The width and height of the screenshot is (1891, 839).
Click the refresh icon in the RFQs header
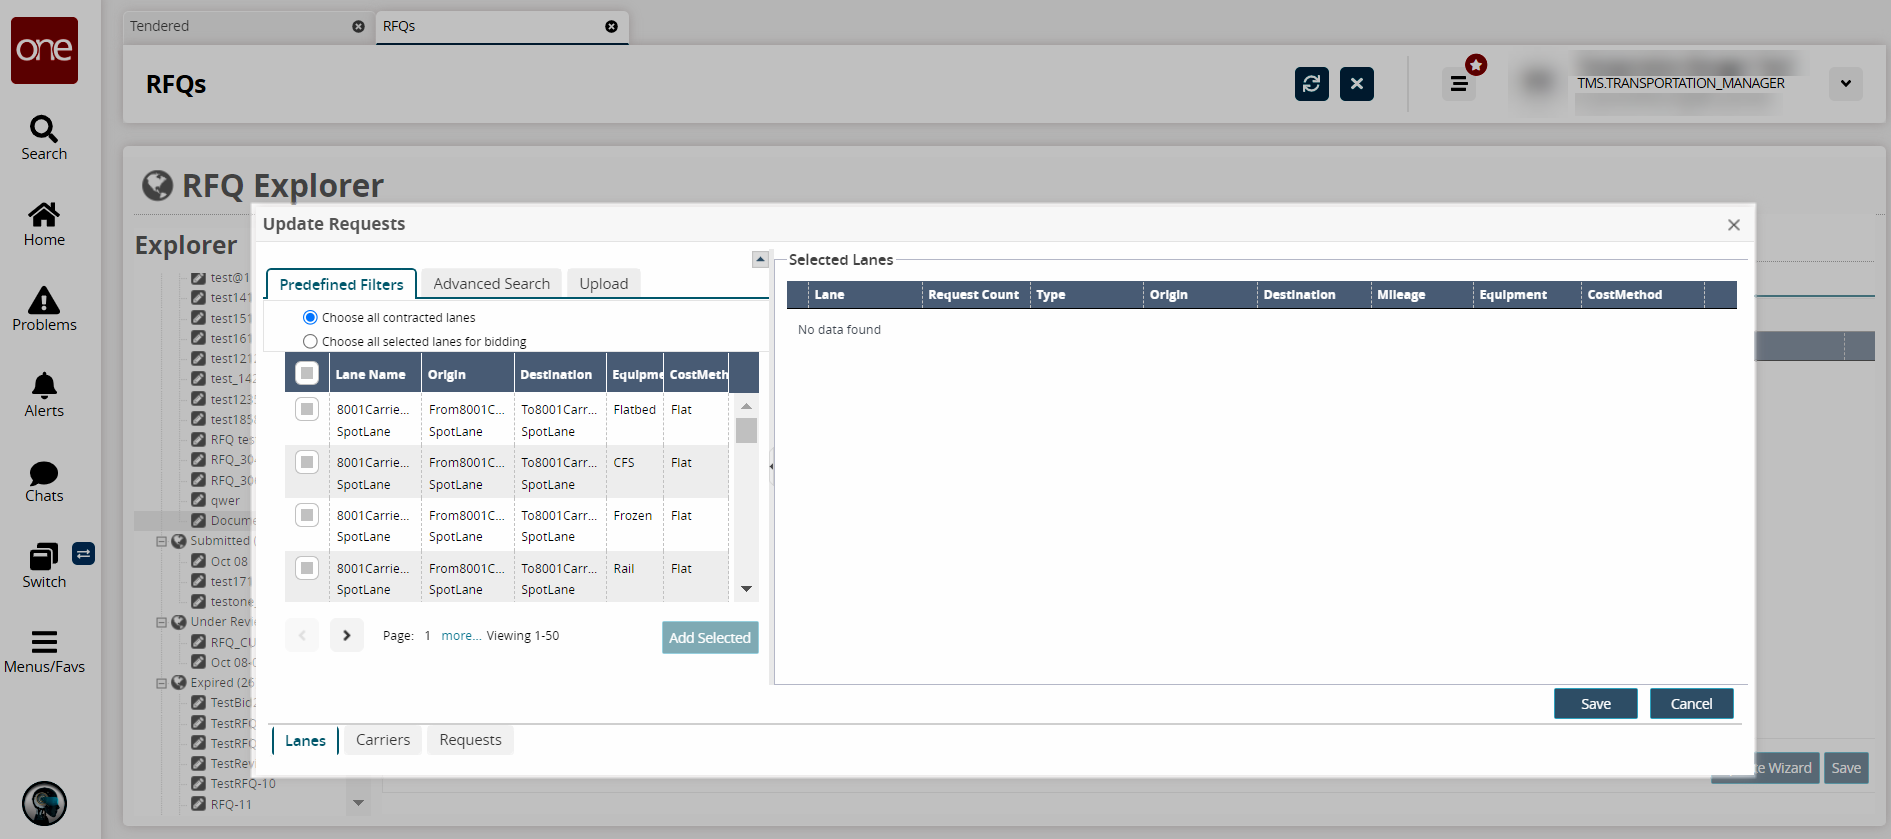tap(1312, 84)
